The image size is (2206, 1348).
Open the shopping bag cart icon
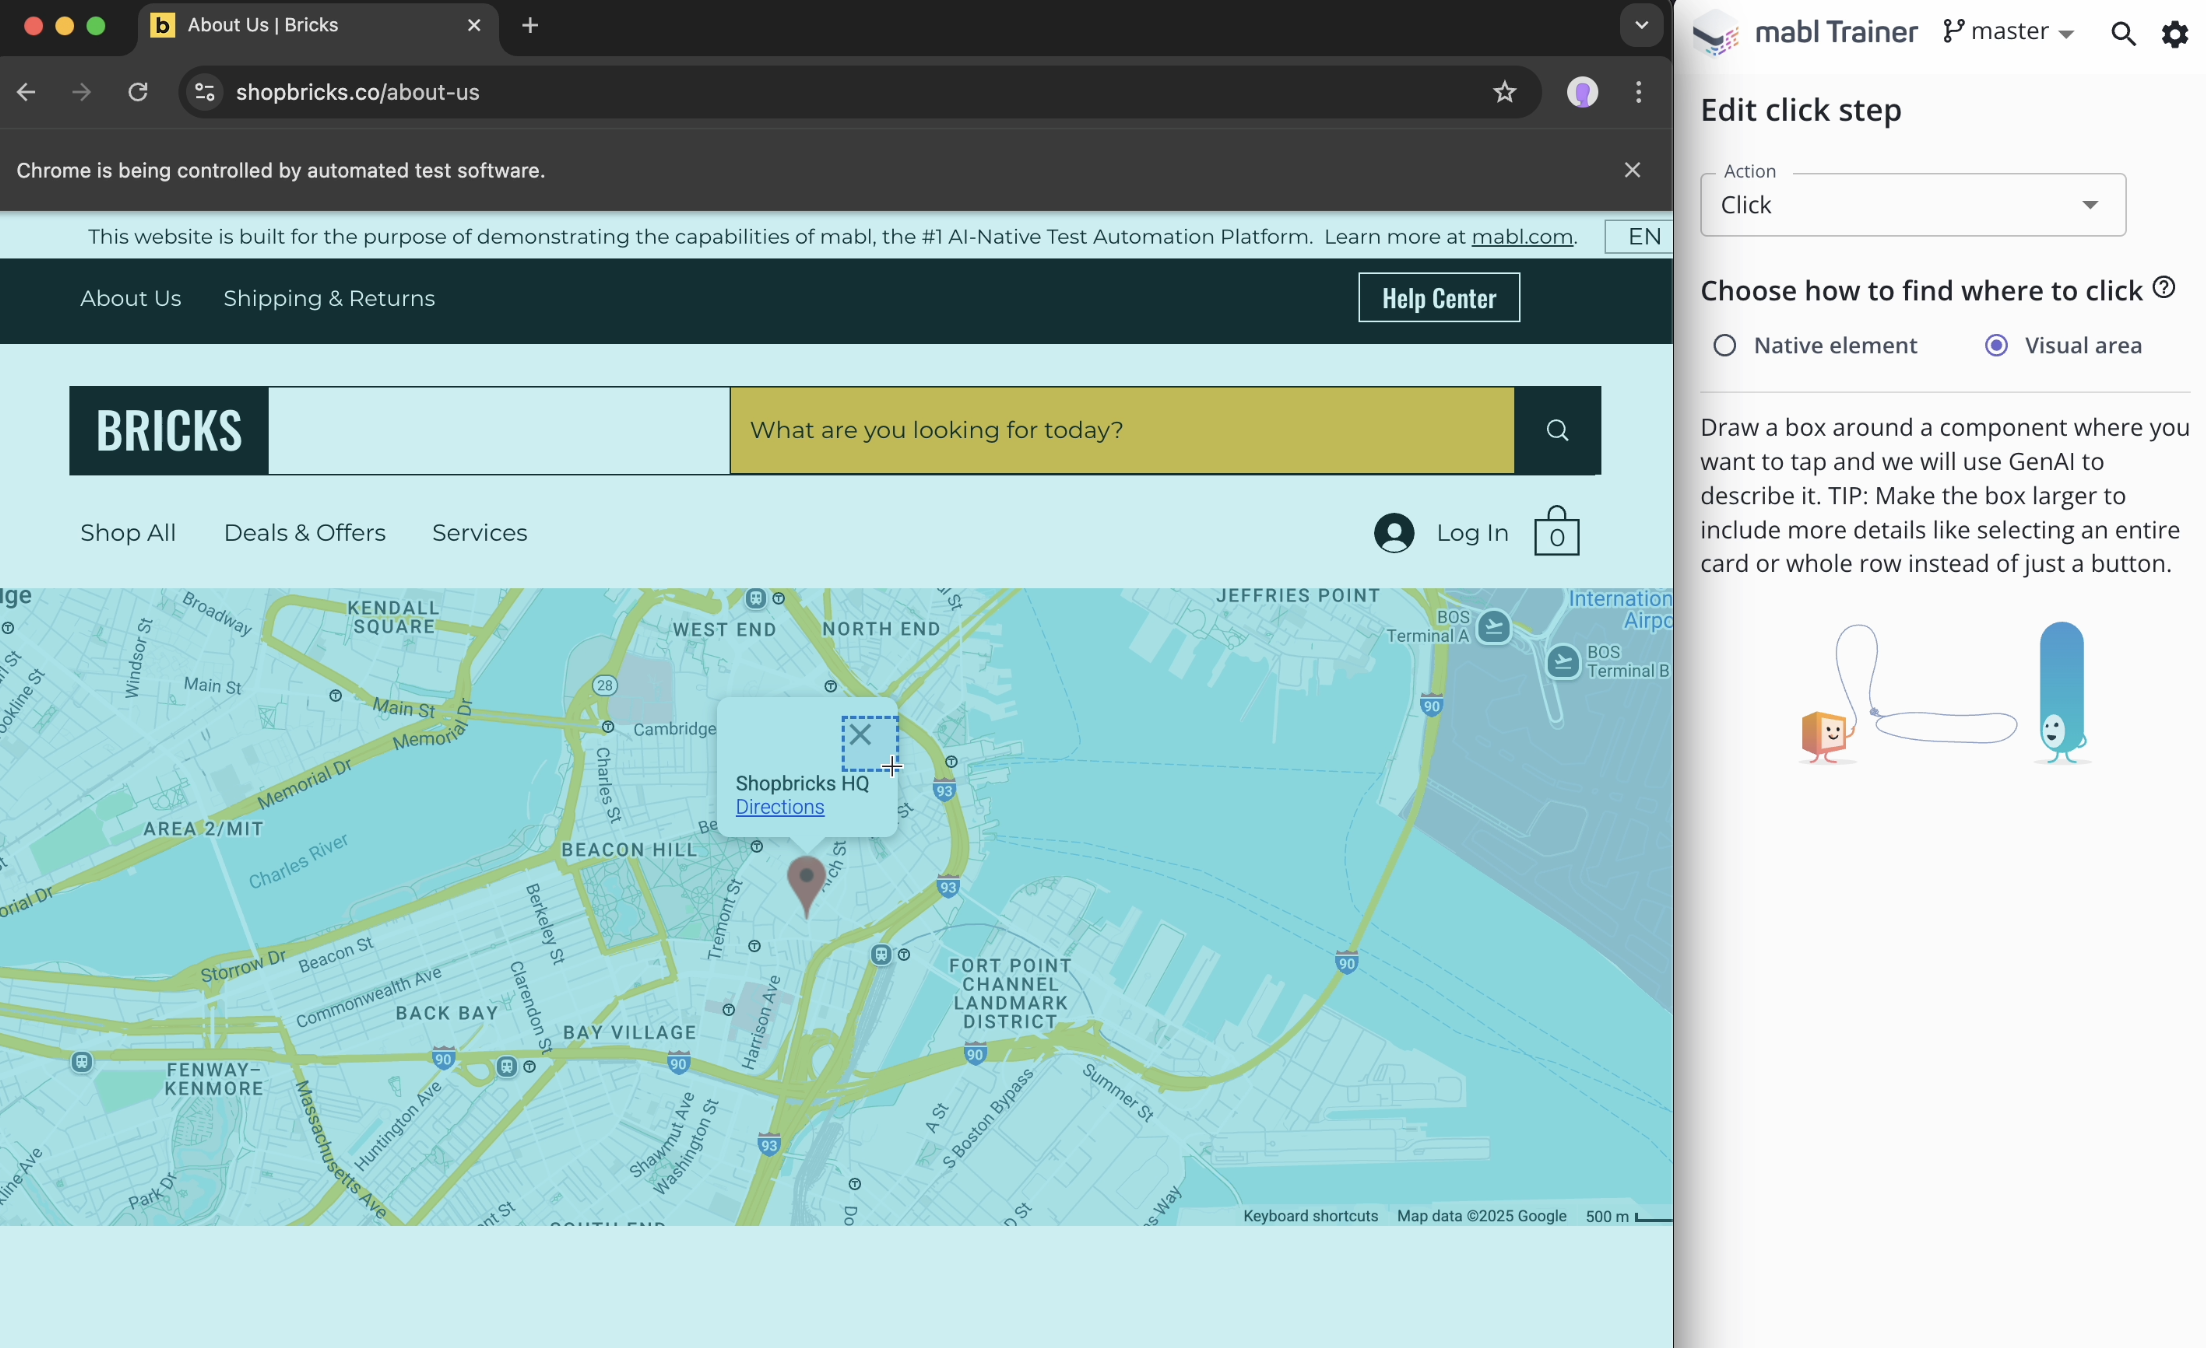[x=1556, y=532]
